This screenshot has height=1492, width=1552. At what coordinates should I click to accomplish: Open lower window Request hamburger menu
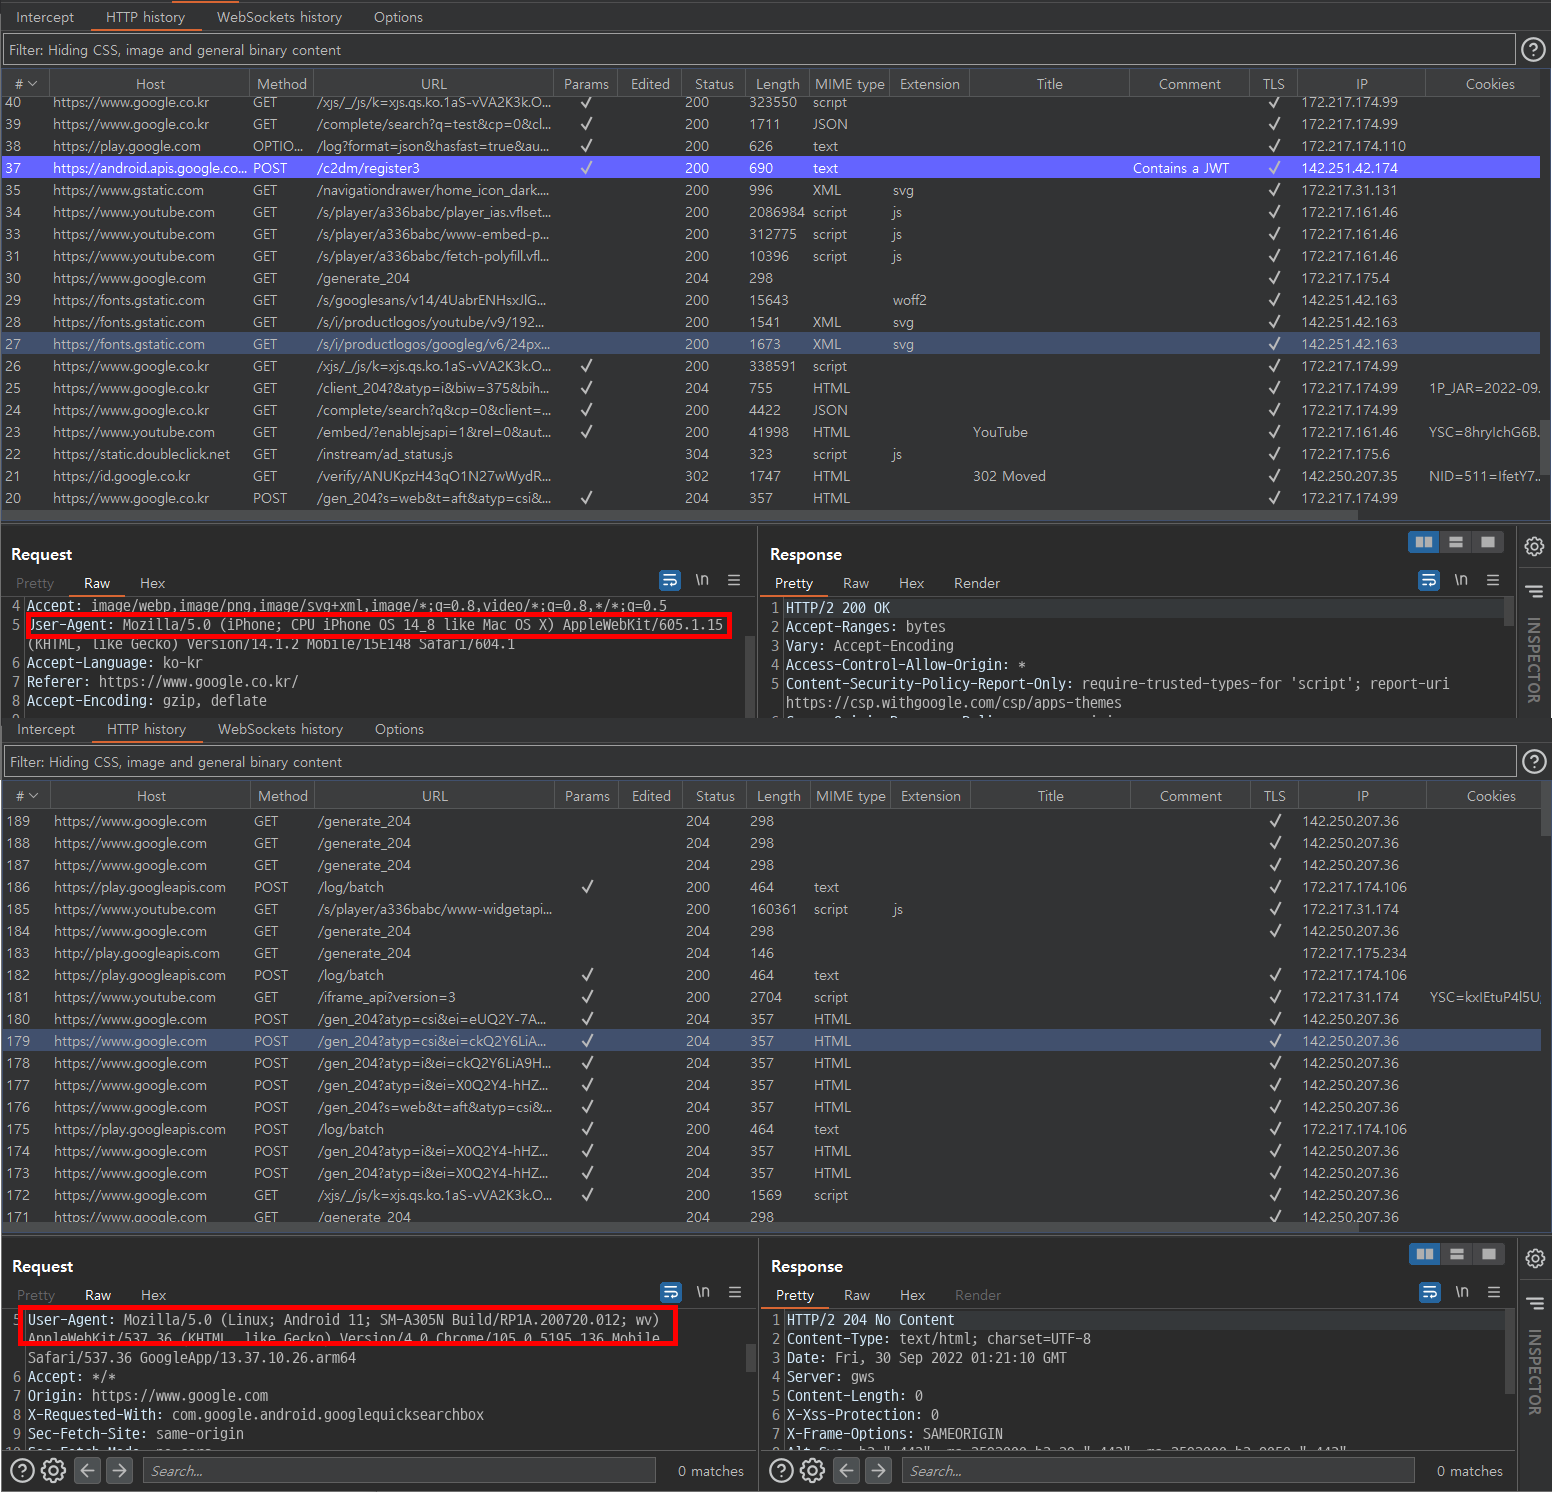pos(735,1292)
